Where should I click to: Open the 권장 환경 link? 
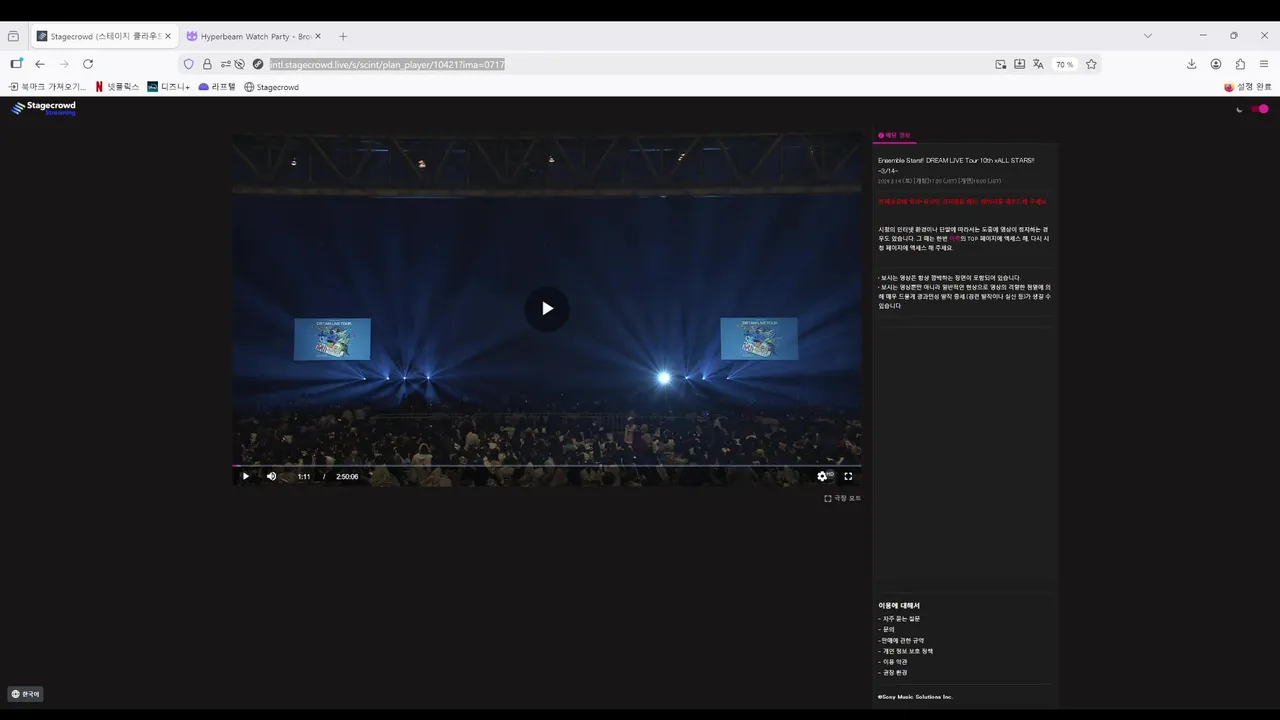point(894,673)
